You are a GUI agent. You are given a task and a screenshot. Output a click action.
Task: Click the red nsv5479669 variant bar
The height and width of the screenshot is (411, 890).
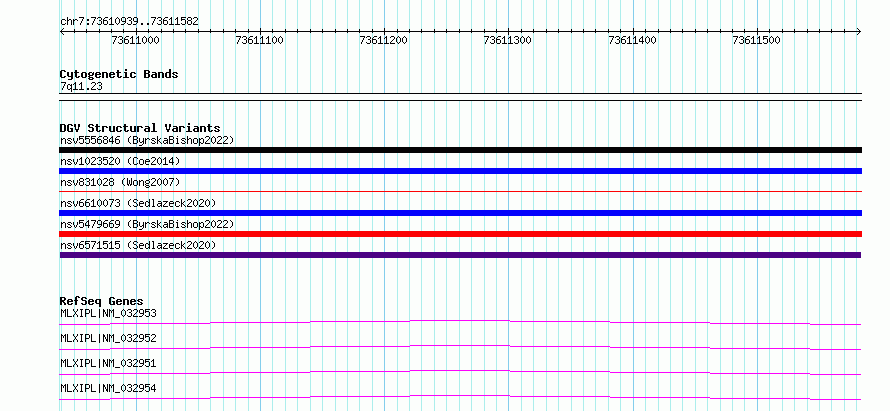coord(460,234)
